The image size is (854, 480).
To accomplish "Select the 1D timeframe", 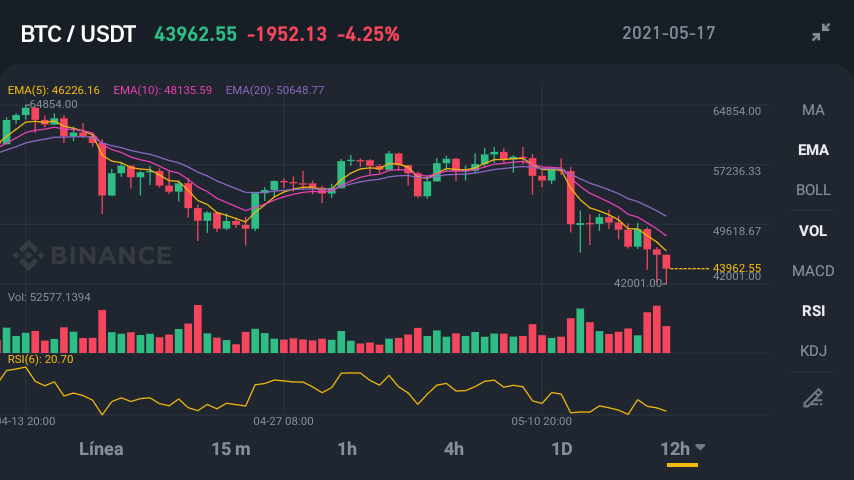I will 562,449.
